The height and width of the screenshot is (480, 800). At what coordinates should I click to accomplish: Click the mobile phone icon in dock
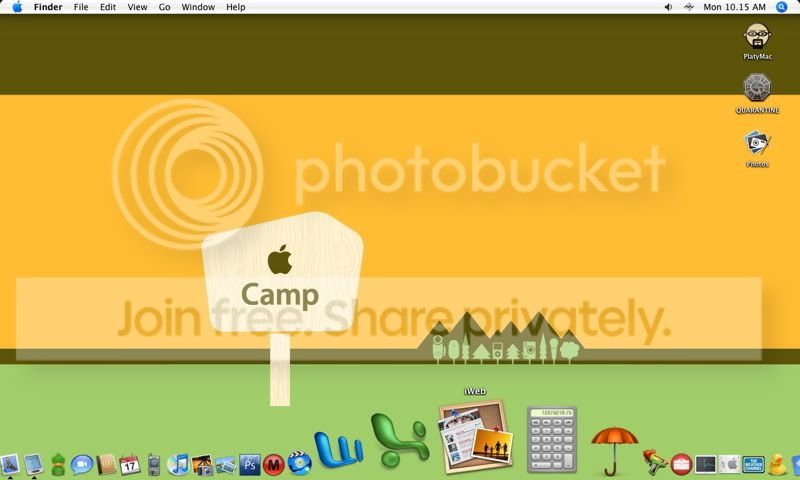click(x=154, y=465)
